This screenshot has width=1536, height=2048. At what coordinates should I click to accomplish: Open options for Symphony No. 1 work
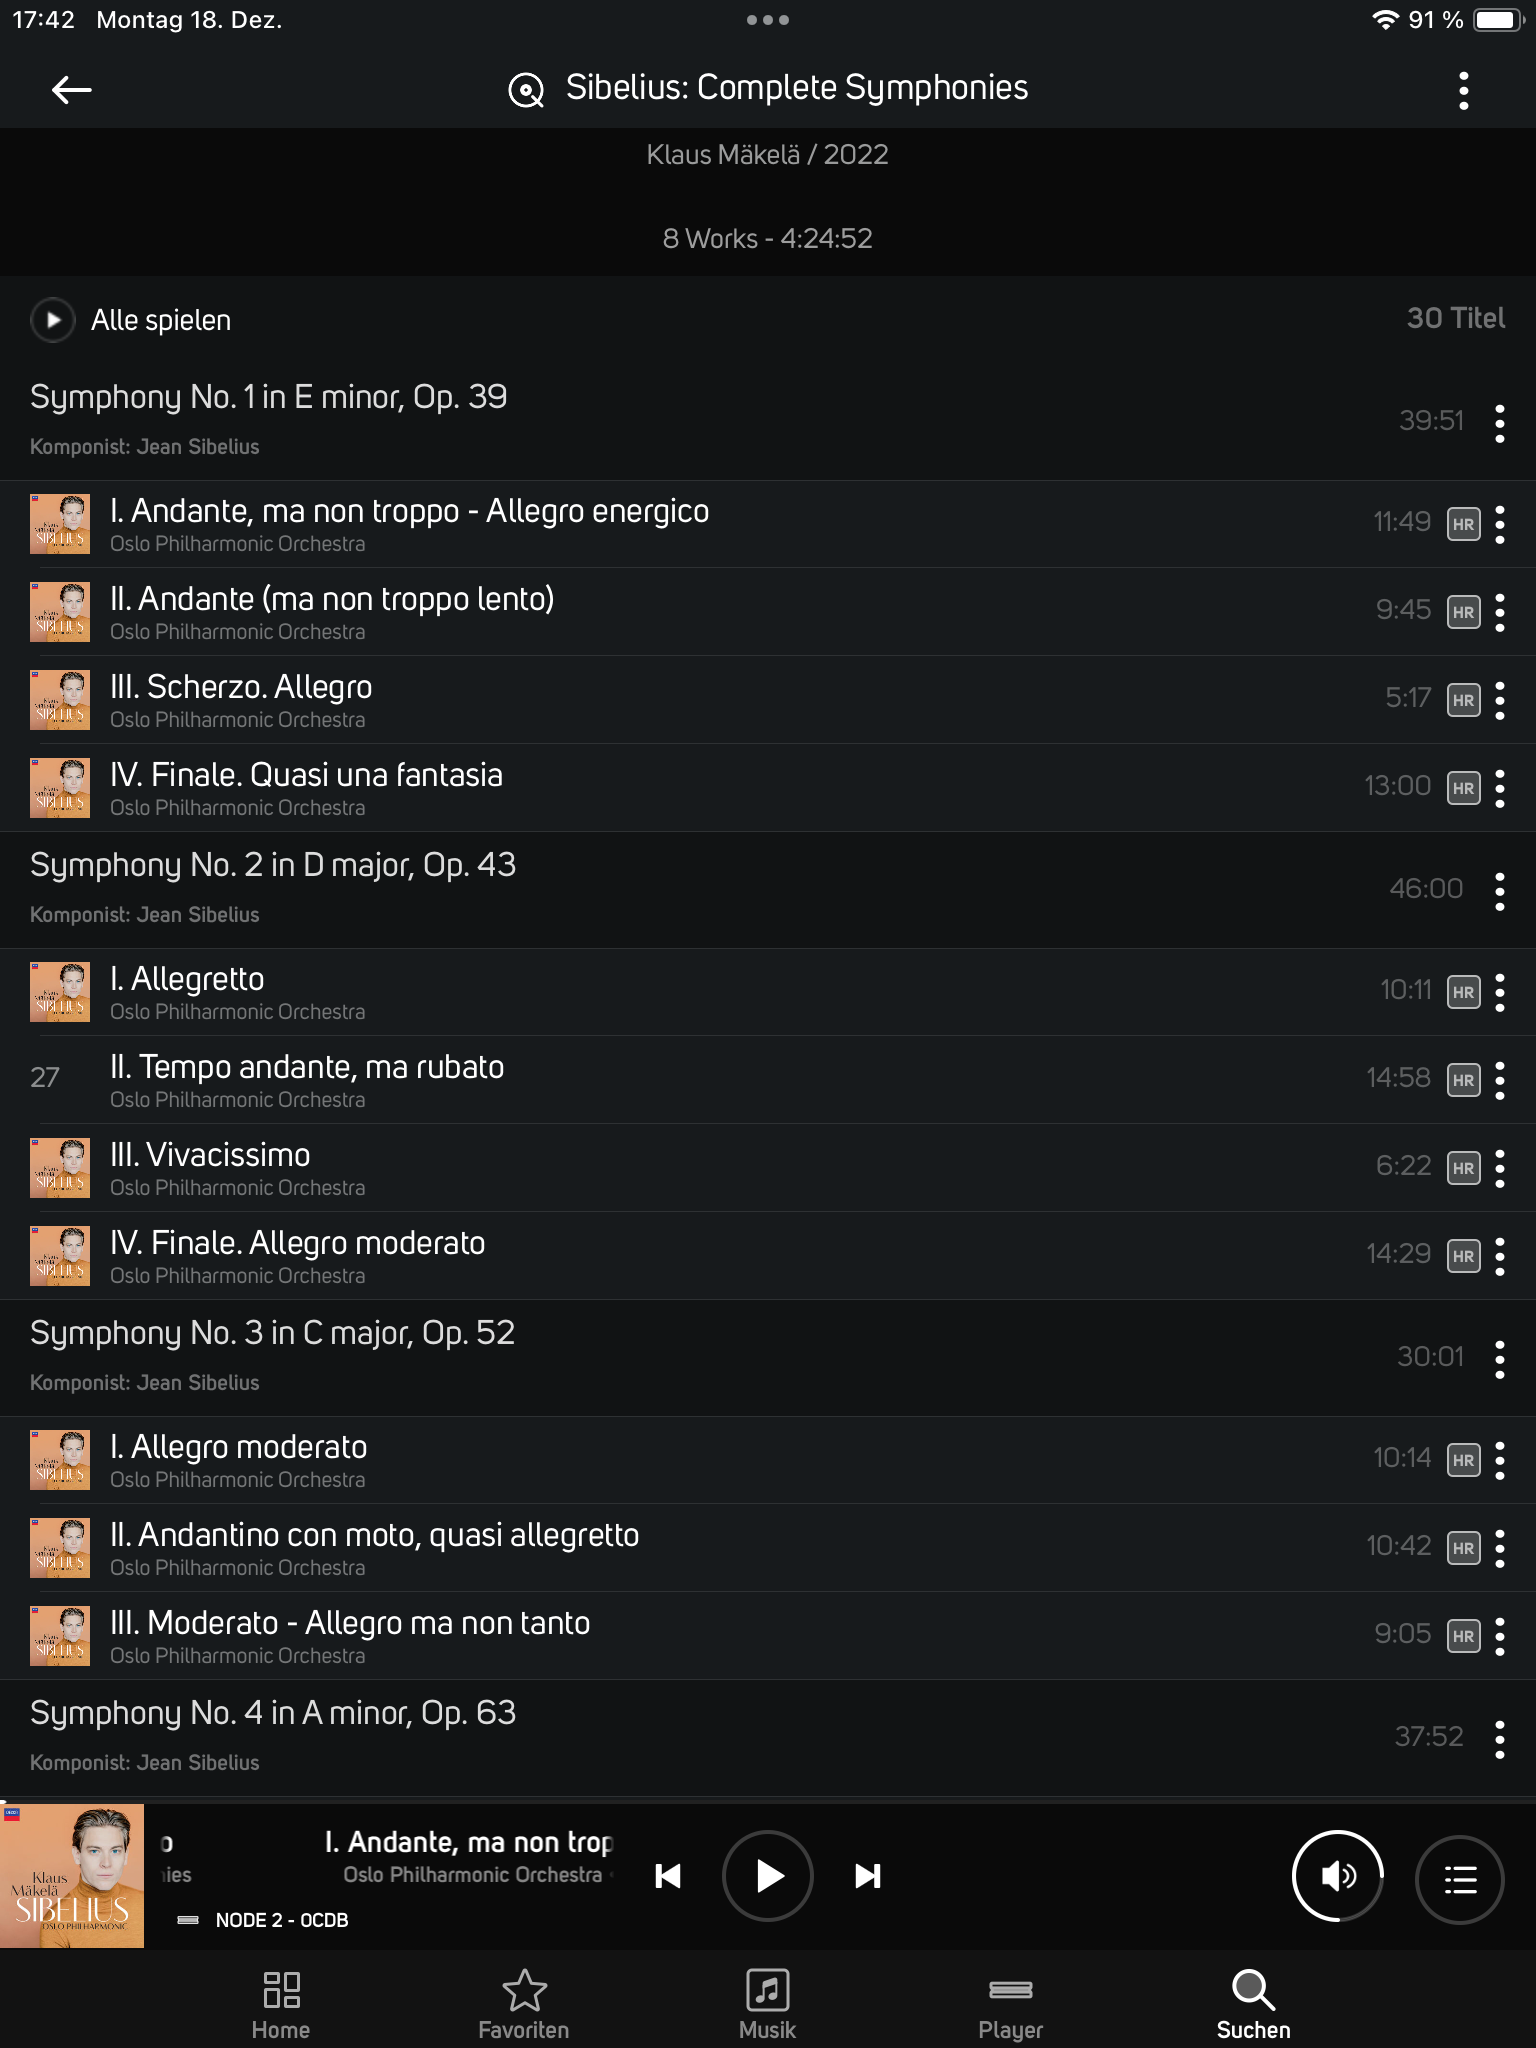tap(1499, 423)
